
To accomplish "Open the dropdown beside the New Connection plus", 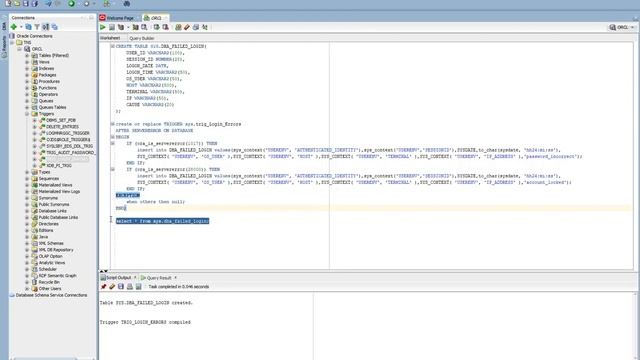I will (21, 27).
